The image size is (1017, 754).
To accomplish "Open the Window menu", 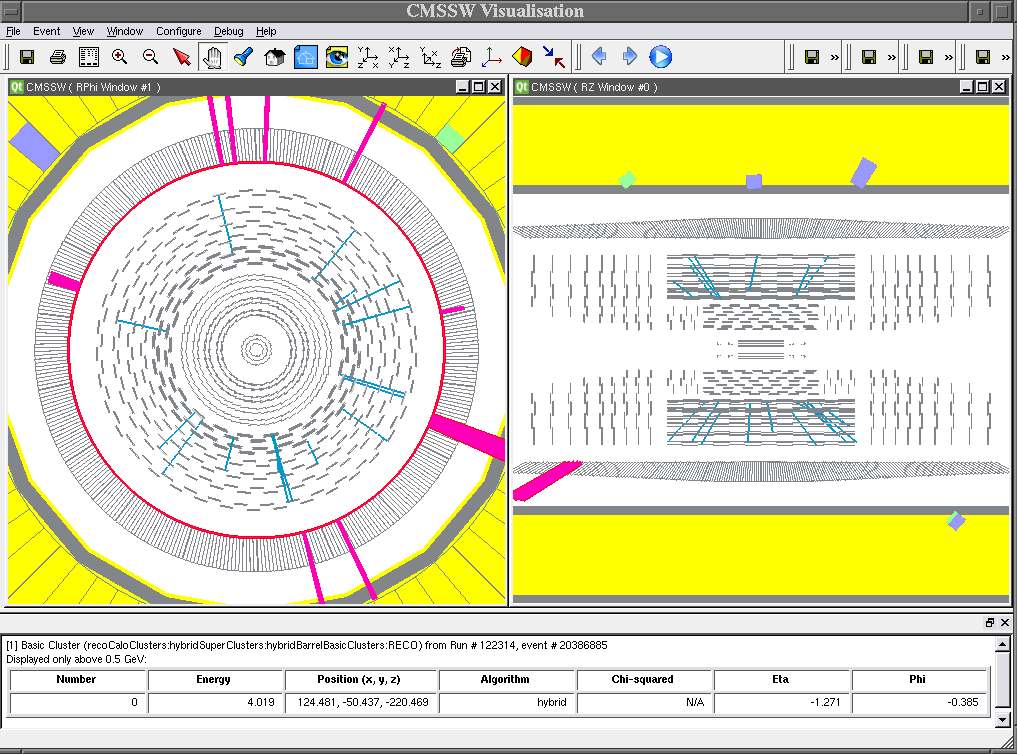I will click(x=125, y=31).
